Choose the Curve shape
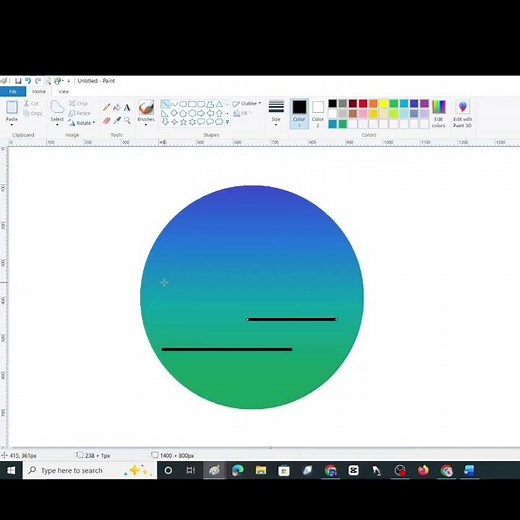 click(174, 104)
